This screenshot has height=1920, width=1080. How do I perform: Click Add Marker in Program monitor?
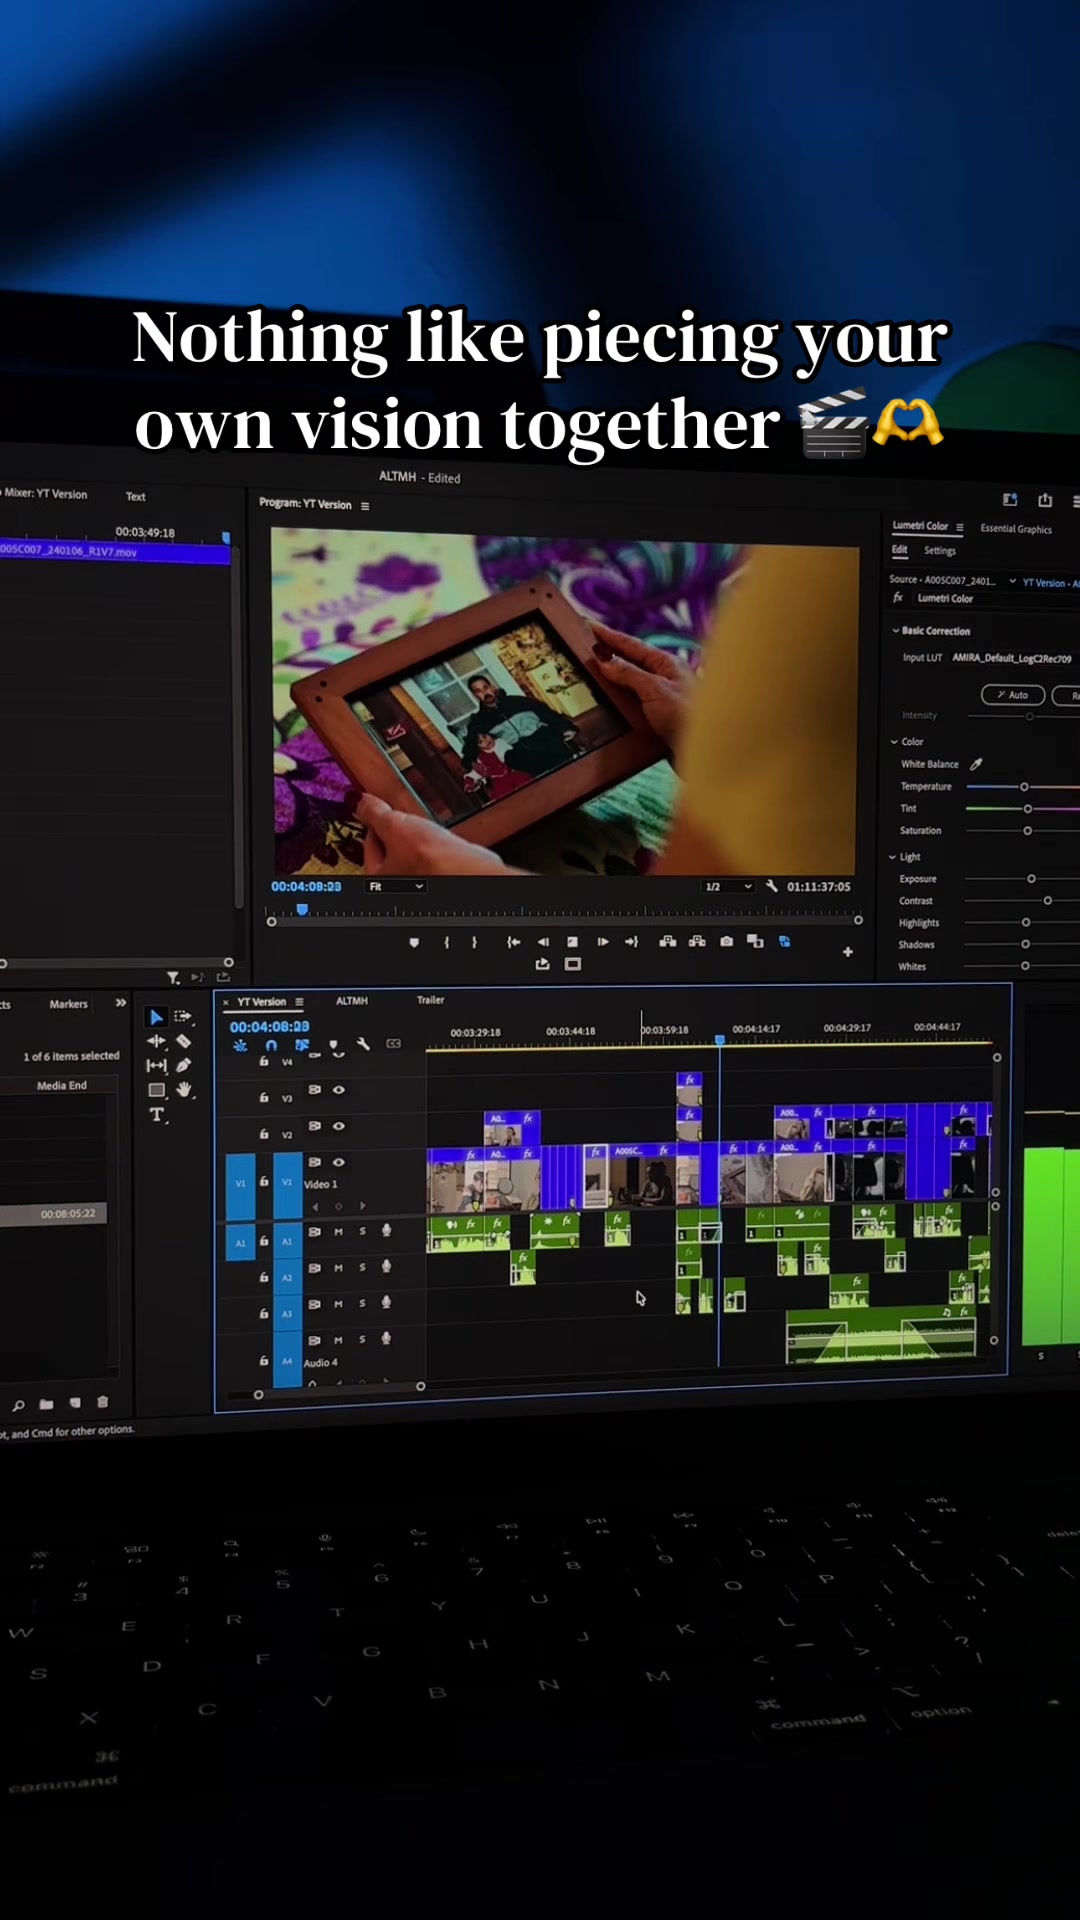tap(414, 942)
